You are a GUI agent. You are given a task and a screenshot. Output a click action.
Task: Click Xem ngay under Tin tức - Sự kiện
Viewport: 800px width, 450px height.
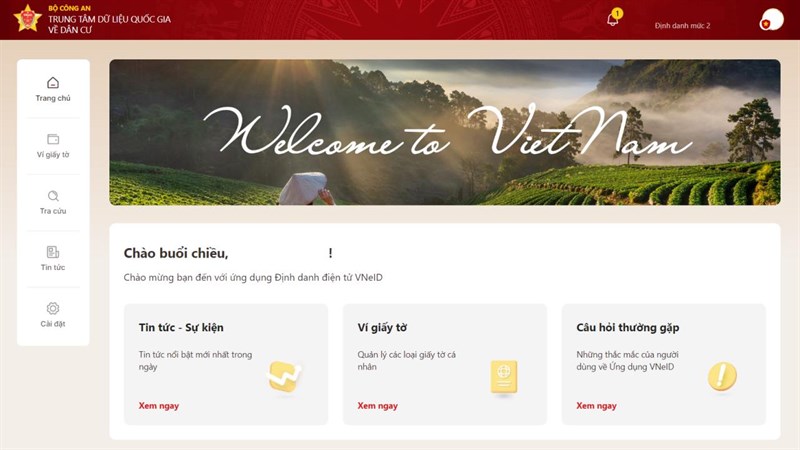tap(159, 406)
